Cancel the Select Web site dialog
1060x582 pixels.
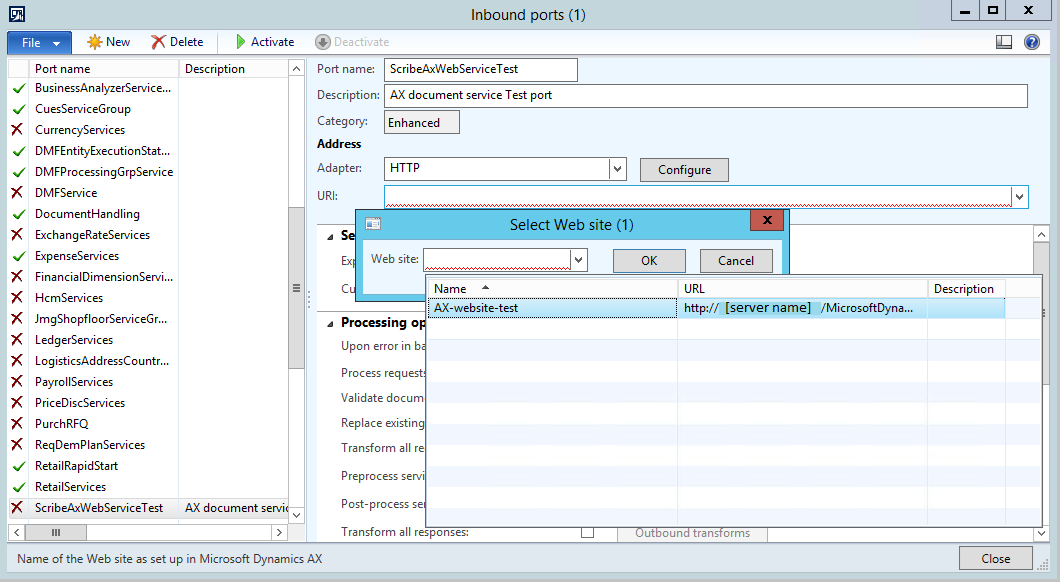(x=736, y=261)
